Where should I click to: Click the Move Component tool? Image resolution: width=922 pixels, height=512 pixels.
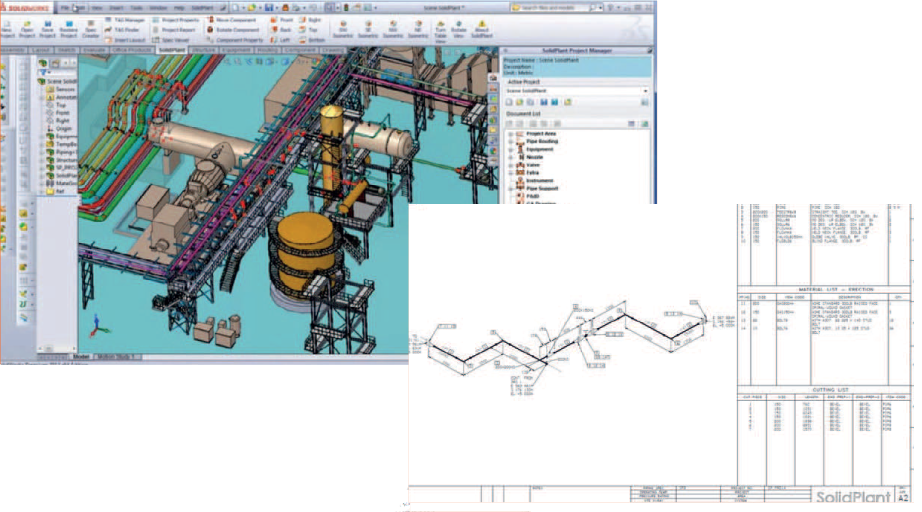tap(236, 19)
